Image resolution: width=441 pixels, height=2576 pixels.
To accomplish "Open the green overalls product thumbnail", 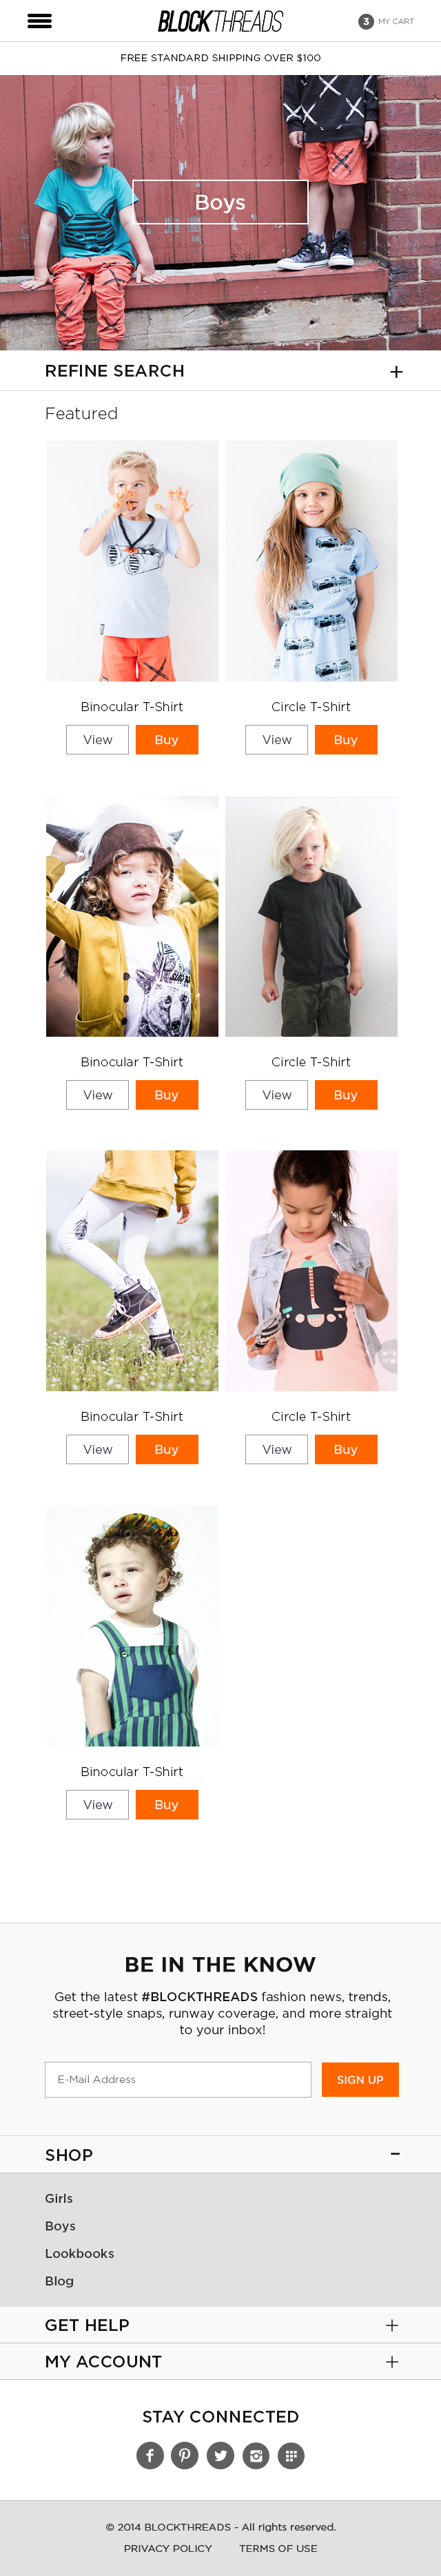I will [x=132, y=1625].
